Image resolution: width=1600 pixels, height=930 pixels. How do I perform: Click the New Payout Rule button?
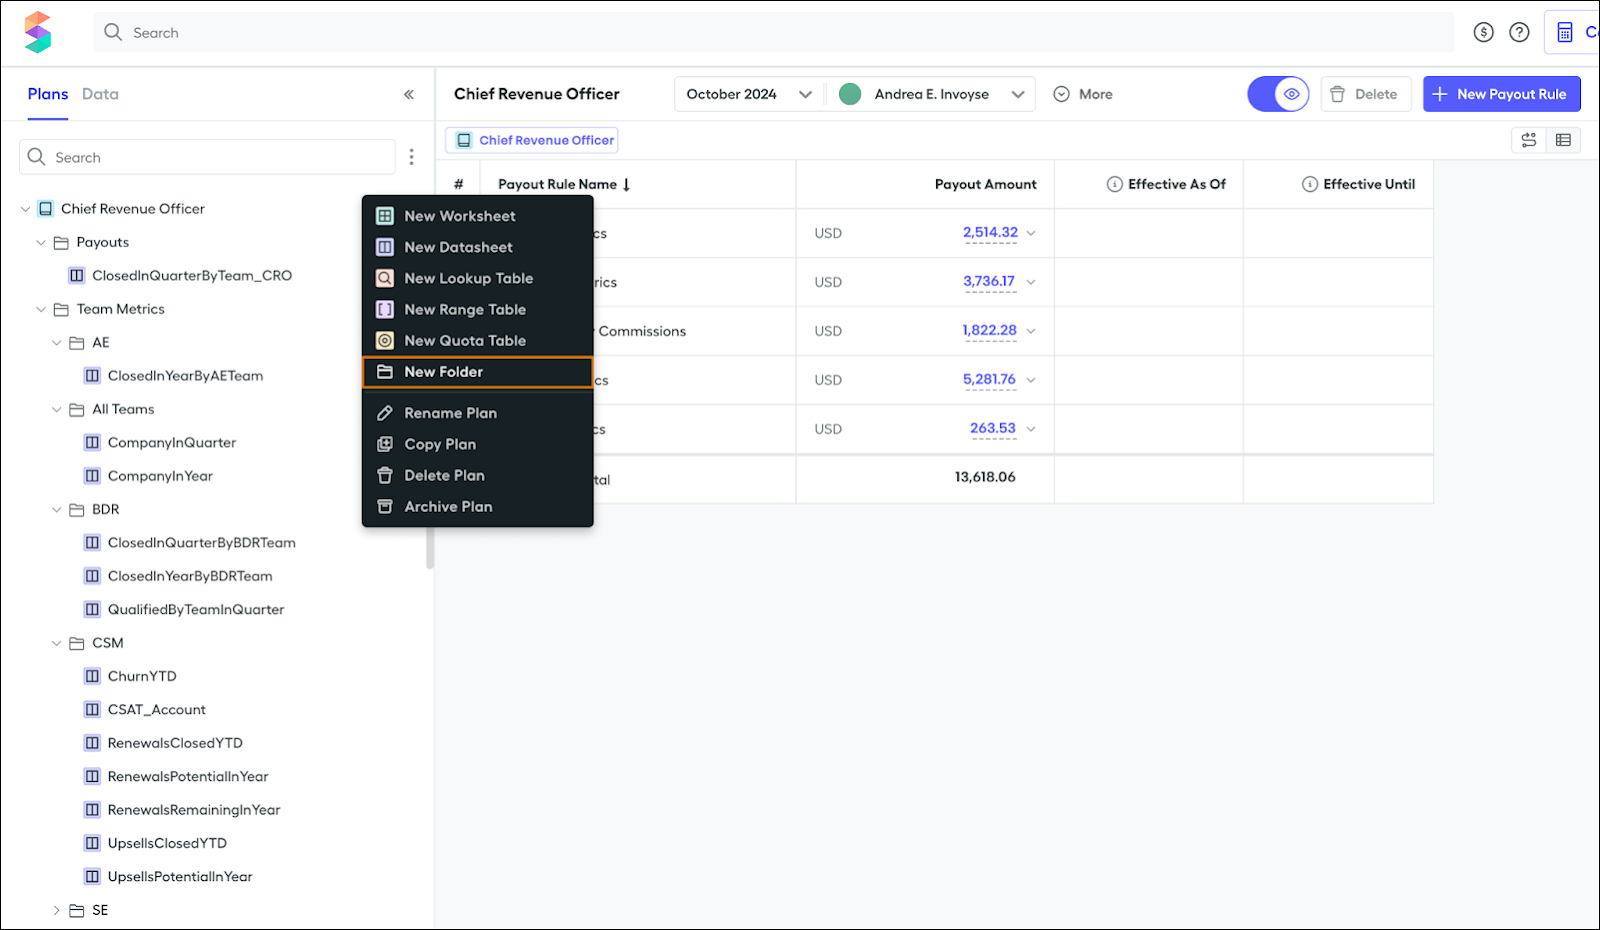pos(1502,94)
